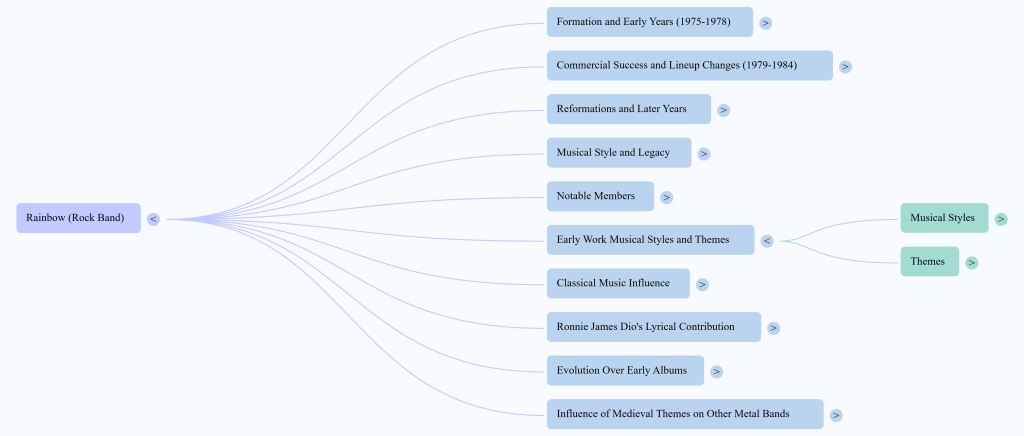Expand the Classical Music Influence node
Screen dimensions: 1024x436
(x=702, y=285)
